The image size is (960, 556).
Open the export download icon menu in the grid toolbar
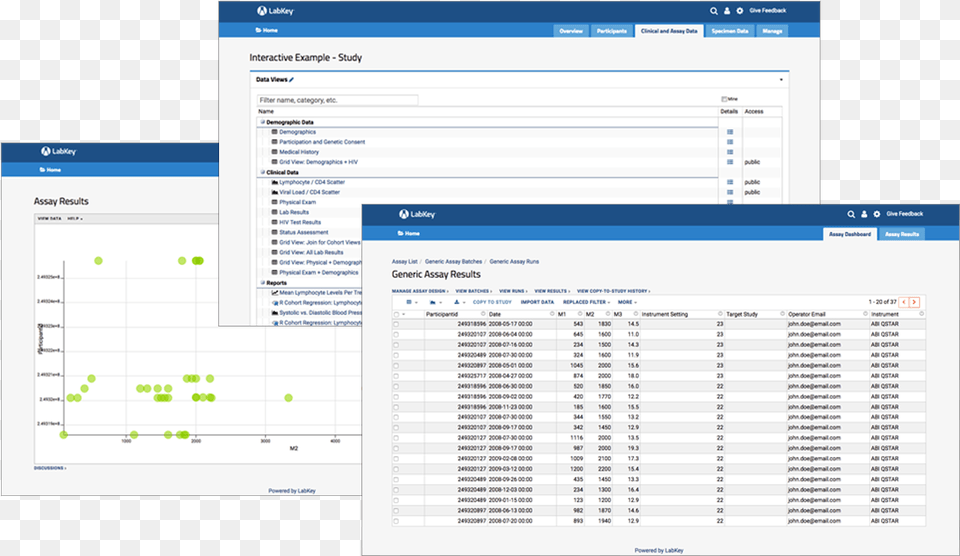[459, 301]
